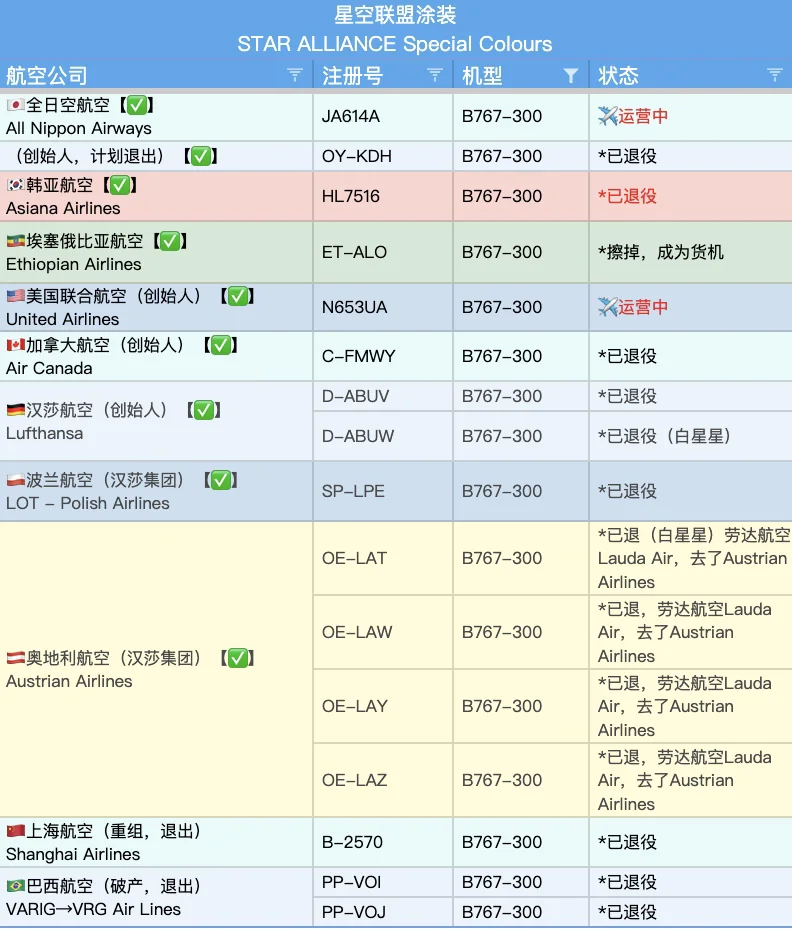
Task: Click green checkmark next to 全日空航空
Action: [x=136, y=106]
